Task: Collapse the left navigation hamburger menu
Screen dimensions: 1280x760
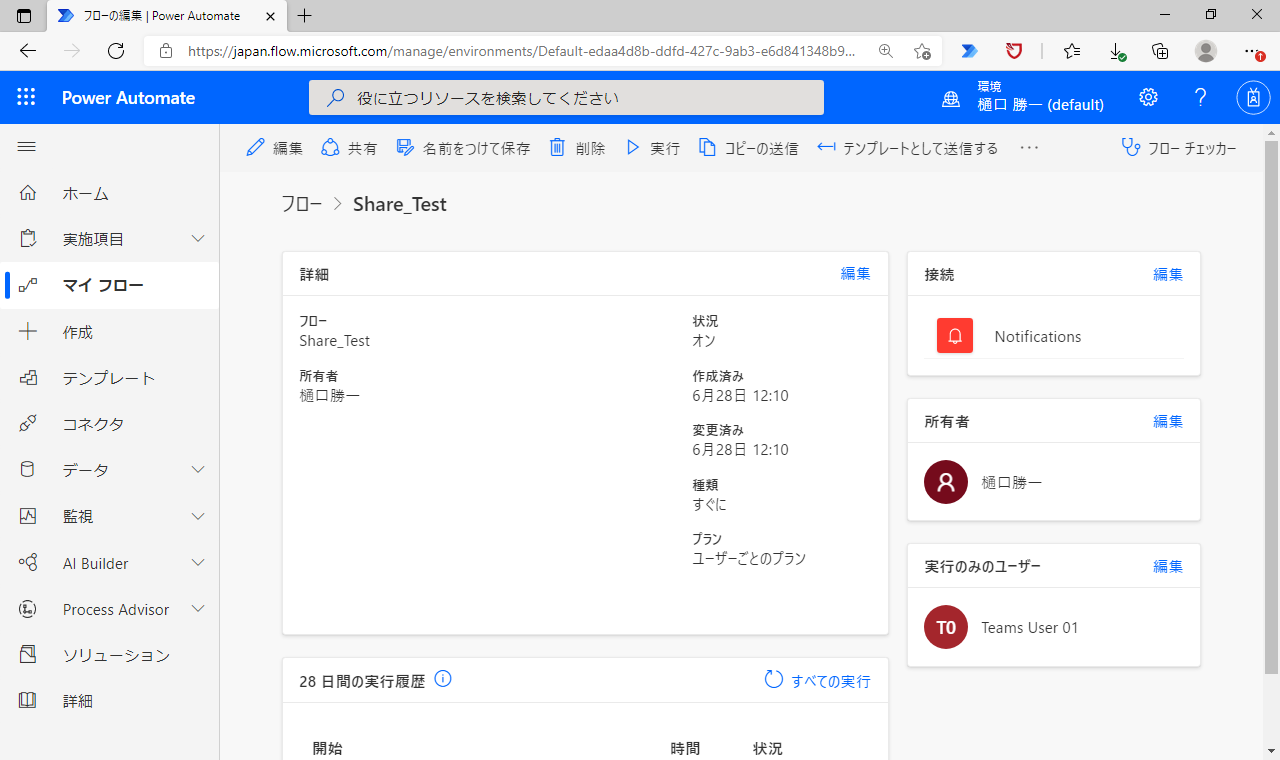Action: point(27,147)
